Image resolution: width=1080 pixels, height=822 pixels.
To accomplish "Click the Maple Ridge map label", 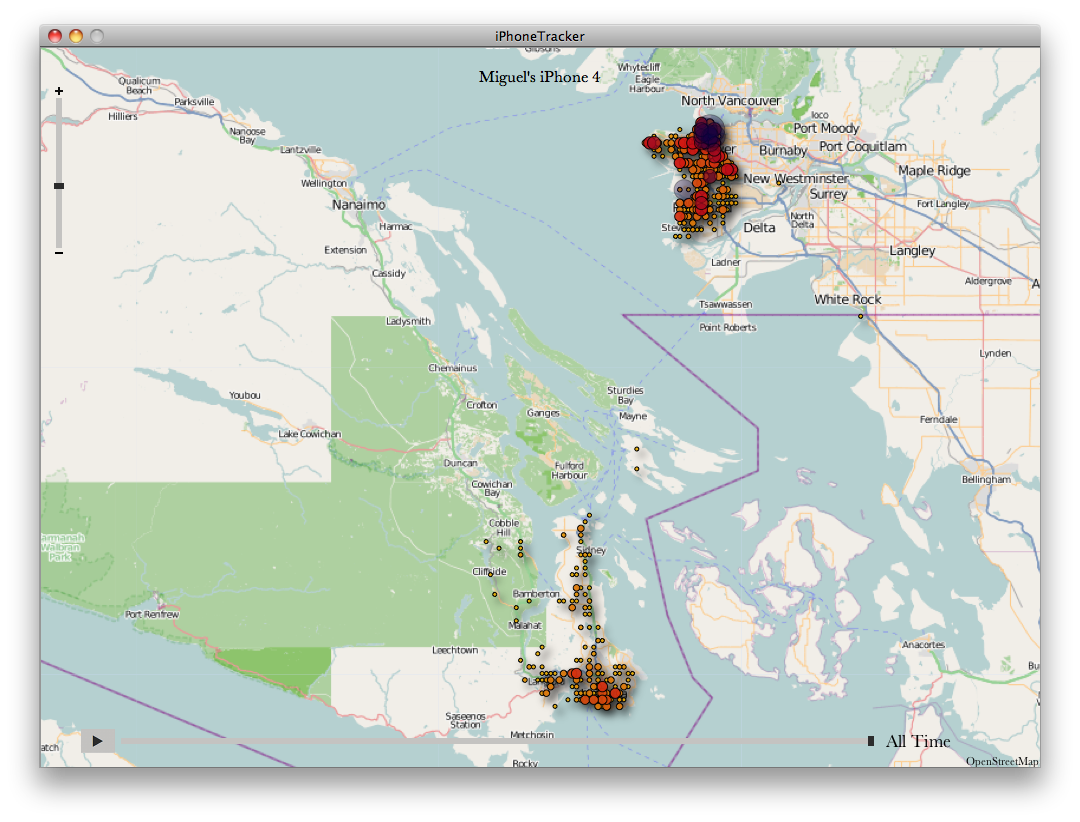I will pos(934,171).
